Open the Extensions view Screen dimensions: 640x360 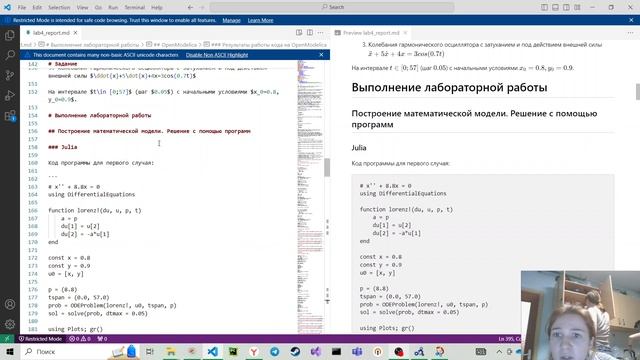[10, 116]
